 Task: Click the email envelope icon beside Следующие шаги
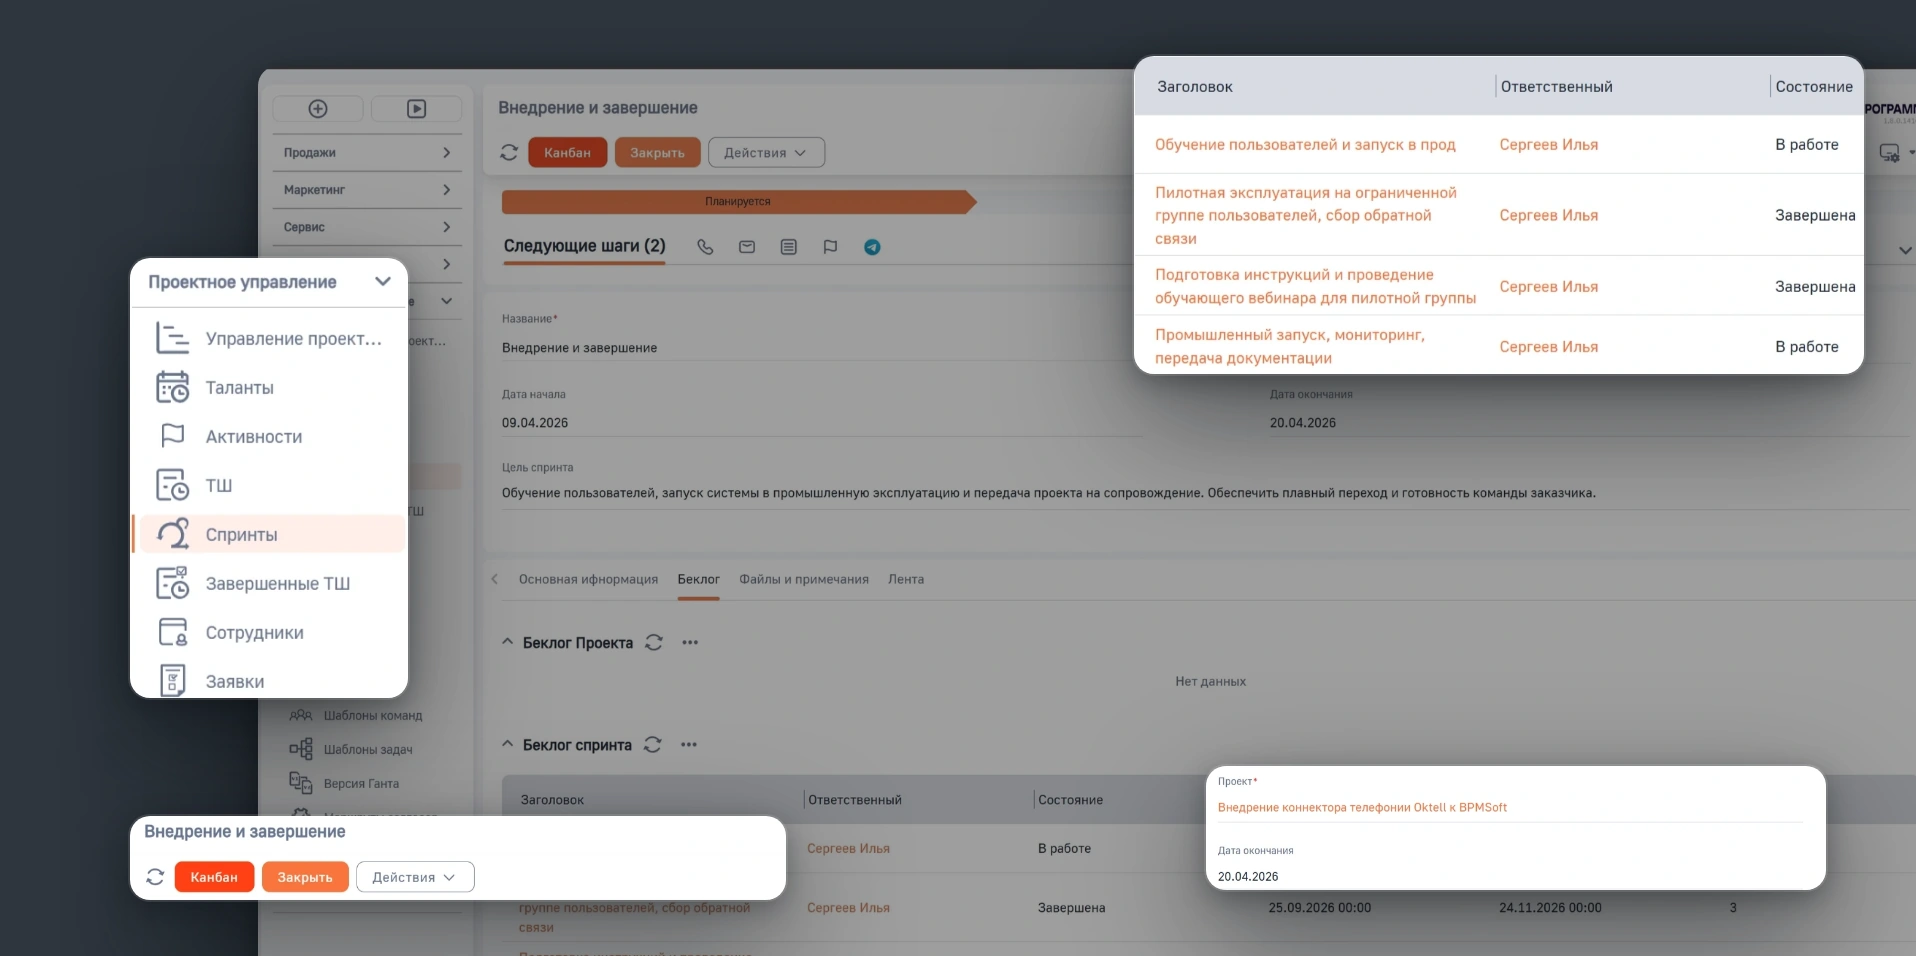click(747, 247)
